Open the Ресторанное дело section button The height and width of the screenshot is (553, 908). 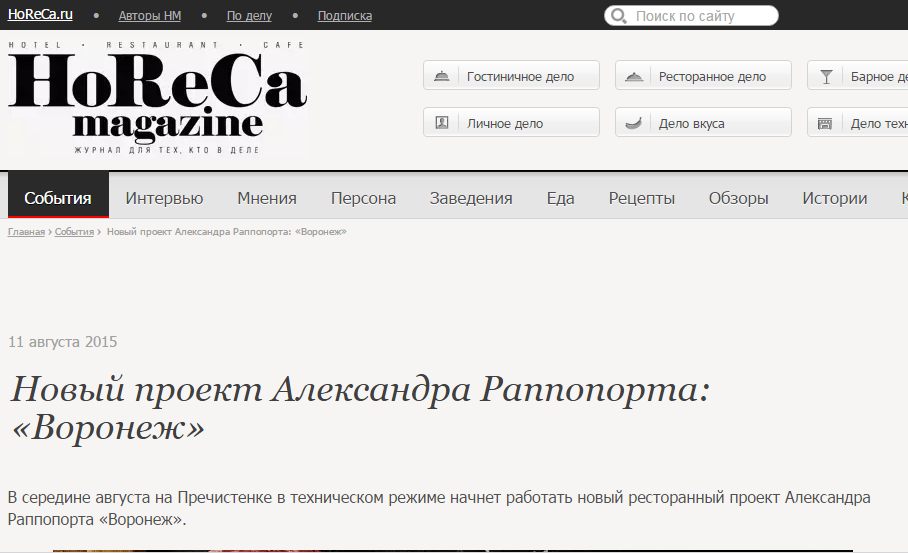(703, 75)
